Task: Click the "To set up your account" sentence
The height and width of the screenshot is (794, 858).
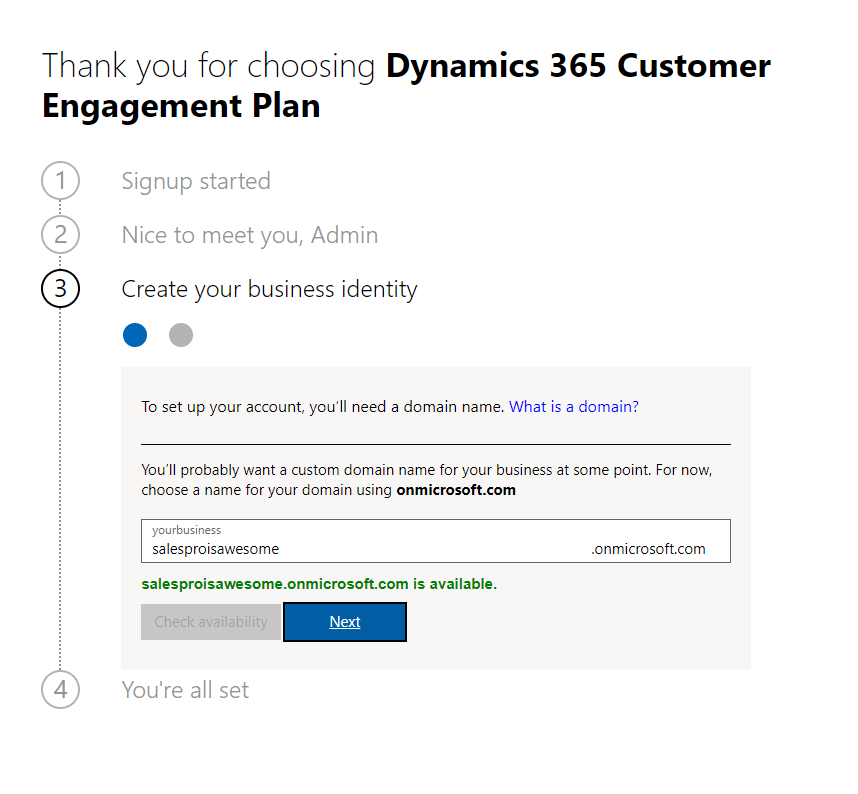Action: tap(323, 407)
